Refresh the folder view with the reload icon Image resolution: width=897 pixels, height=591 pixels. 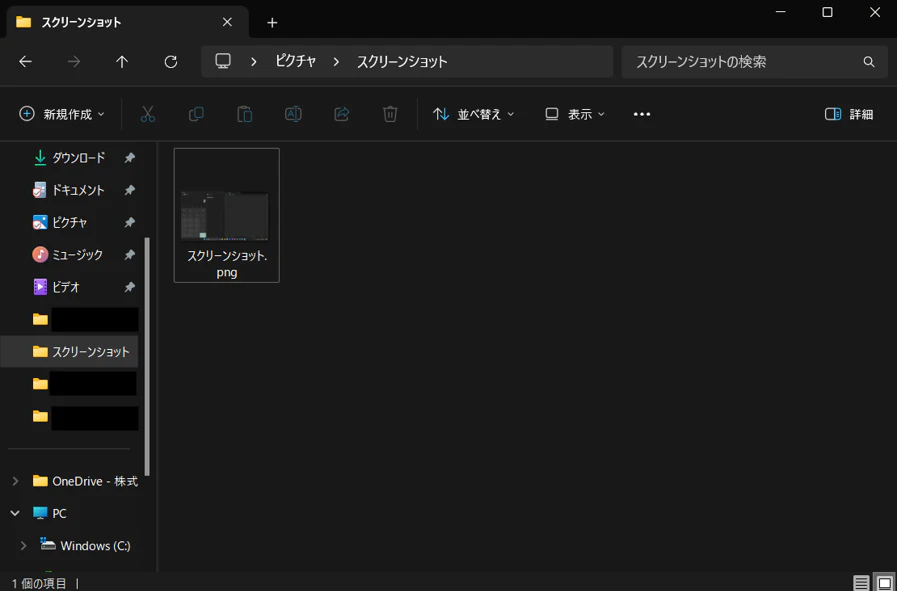pyautogui.click(x=170, y=61)
